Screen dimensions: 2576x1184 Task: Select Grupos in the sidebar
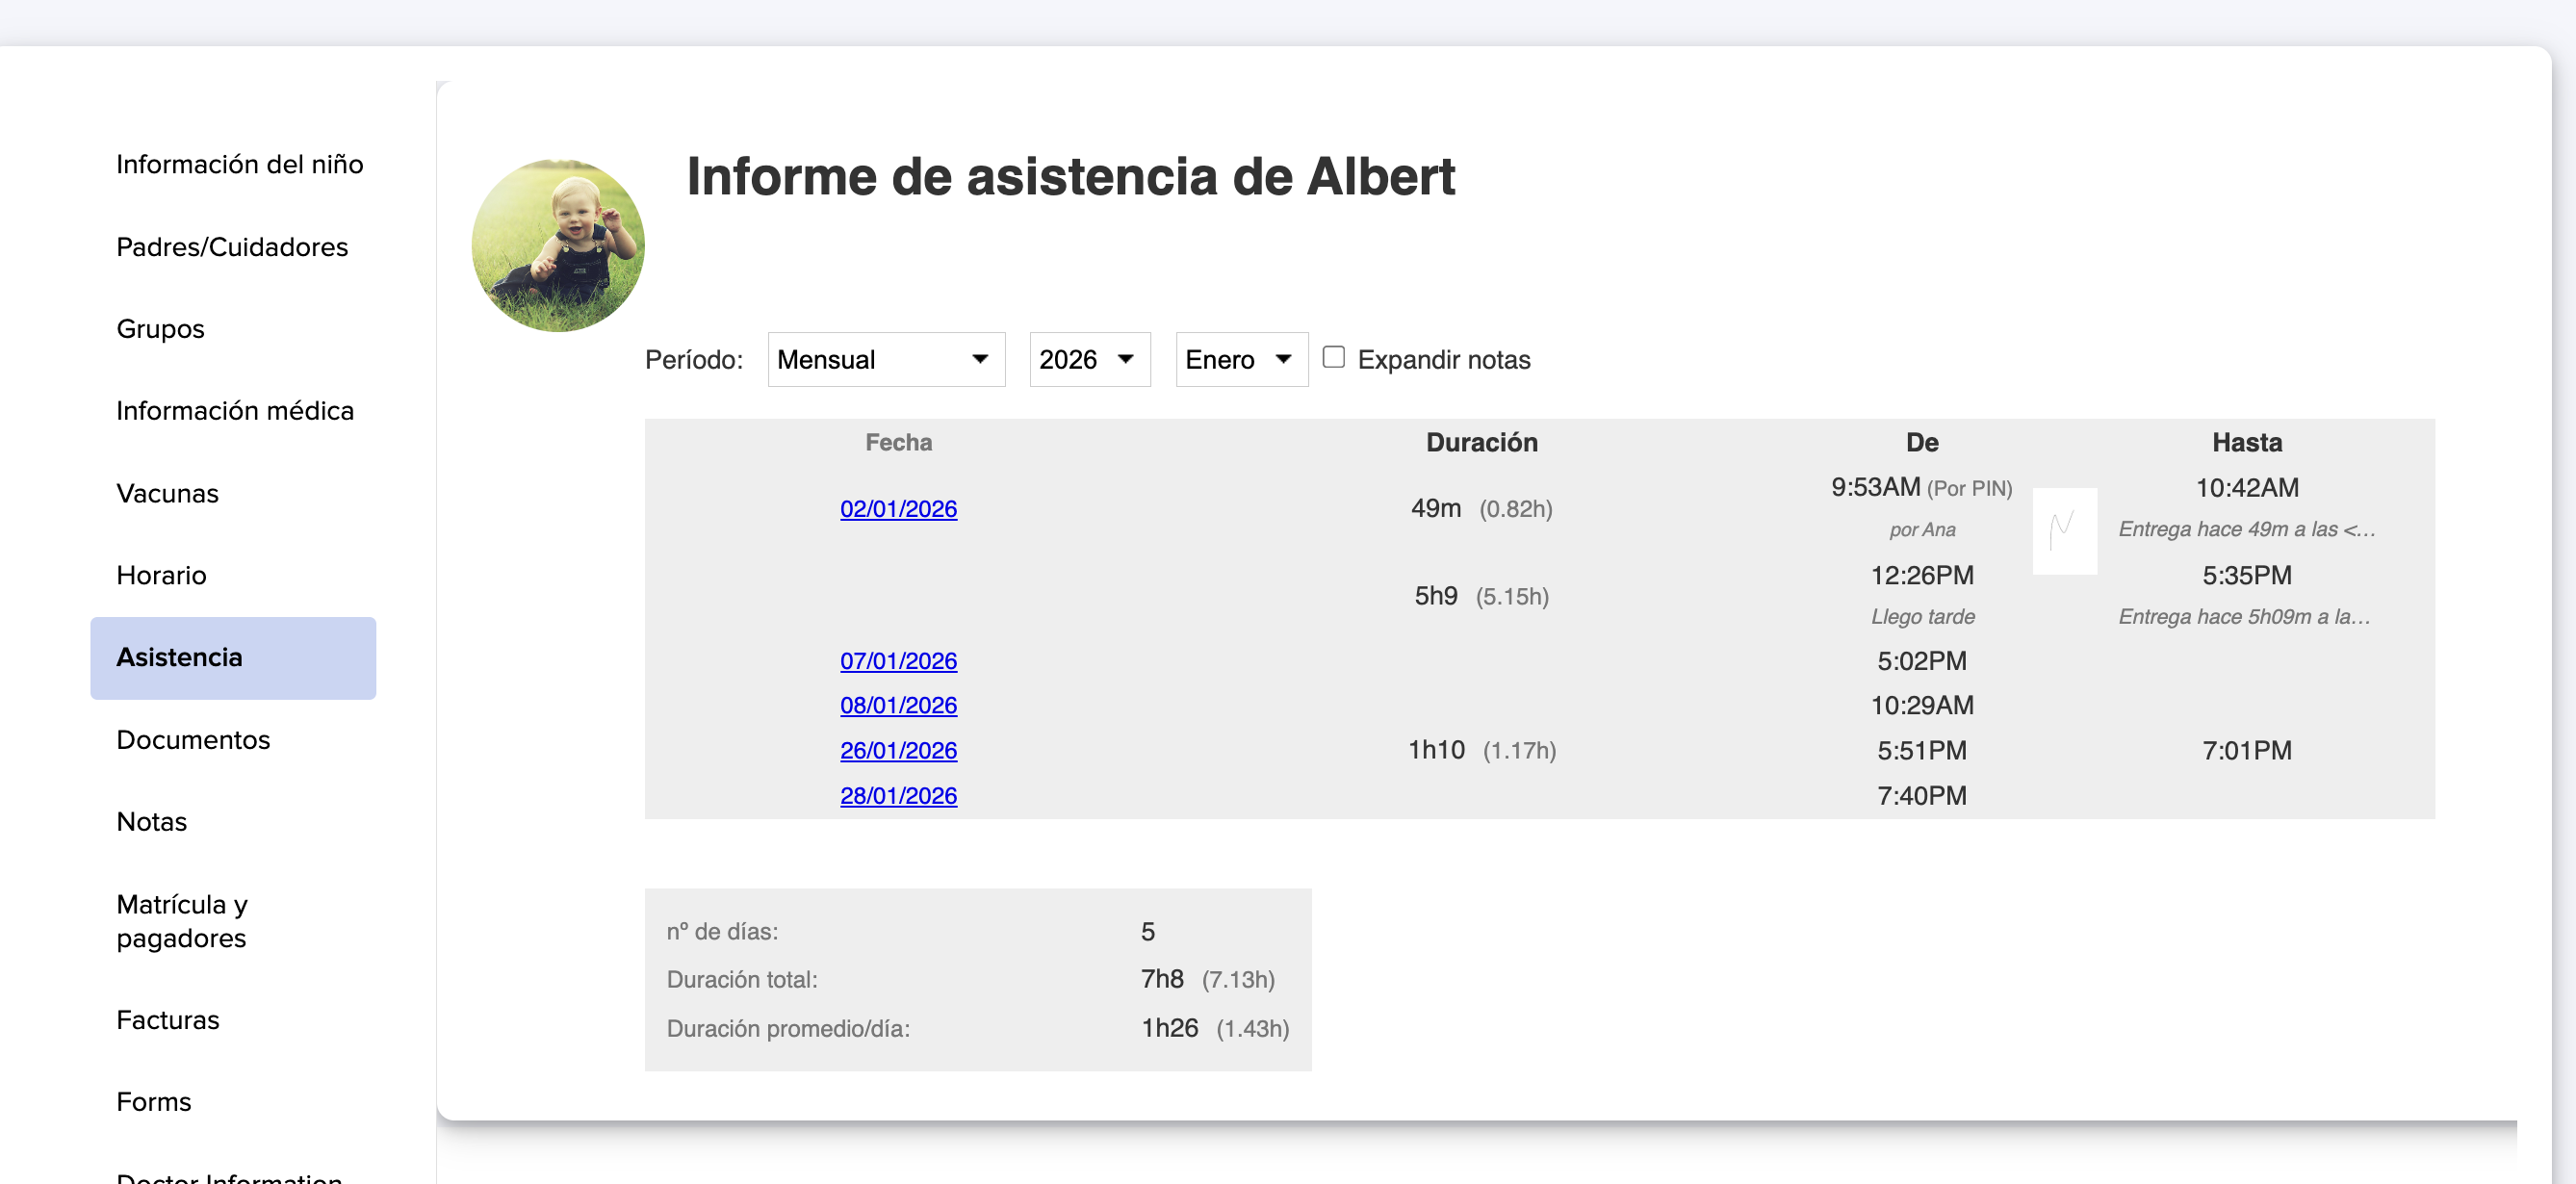click(x=160, y=329)
